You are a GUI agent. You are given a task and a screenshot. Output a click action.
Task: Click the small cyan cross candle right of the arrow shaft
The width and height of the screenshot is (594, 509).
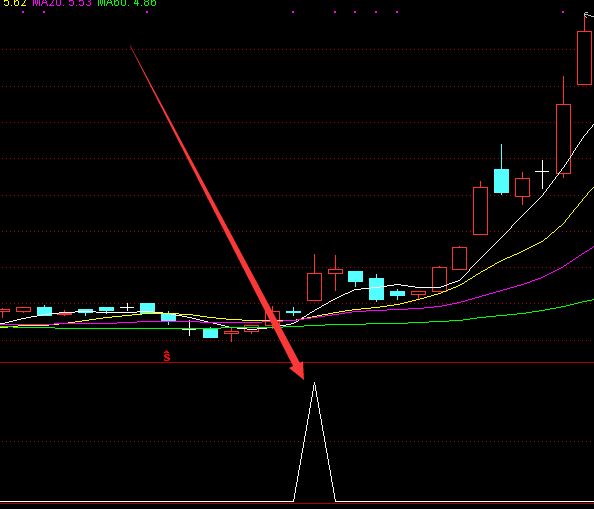pyautogui.click(x=294, y=312)
